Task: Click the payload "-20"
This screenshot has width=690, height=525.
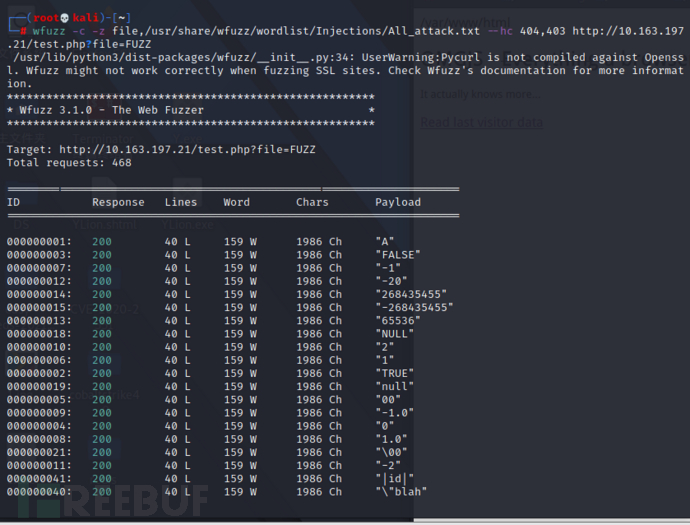Action: tap(391, 281)
